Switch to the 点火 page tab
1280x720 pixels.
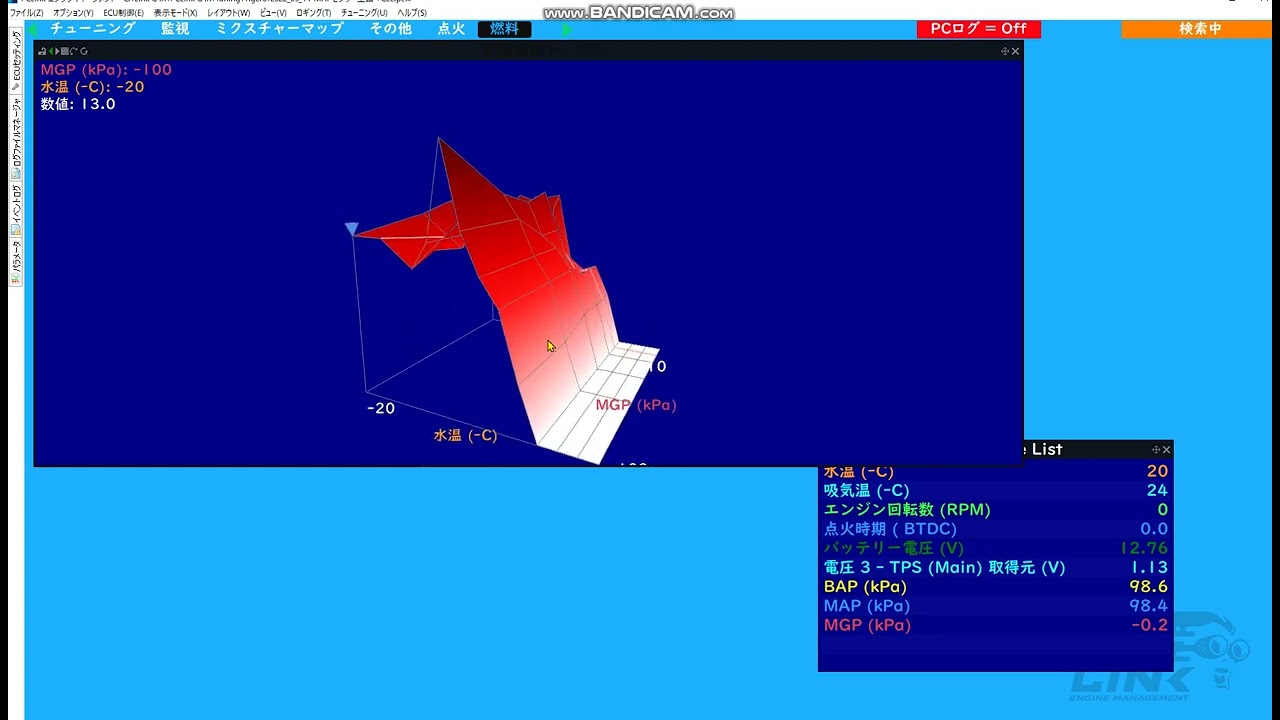click(x=452, y=29)
